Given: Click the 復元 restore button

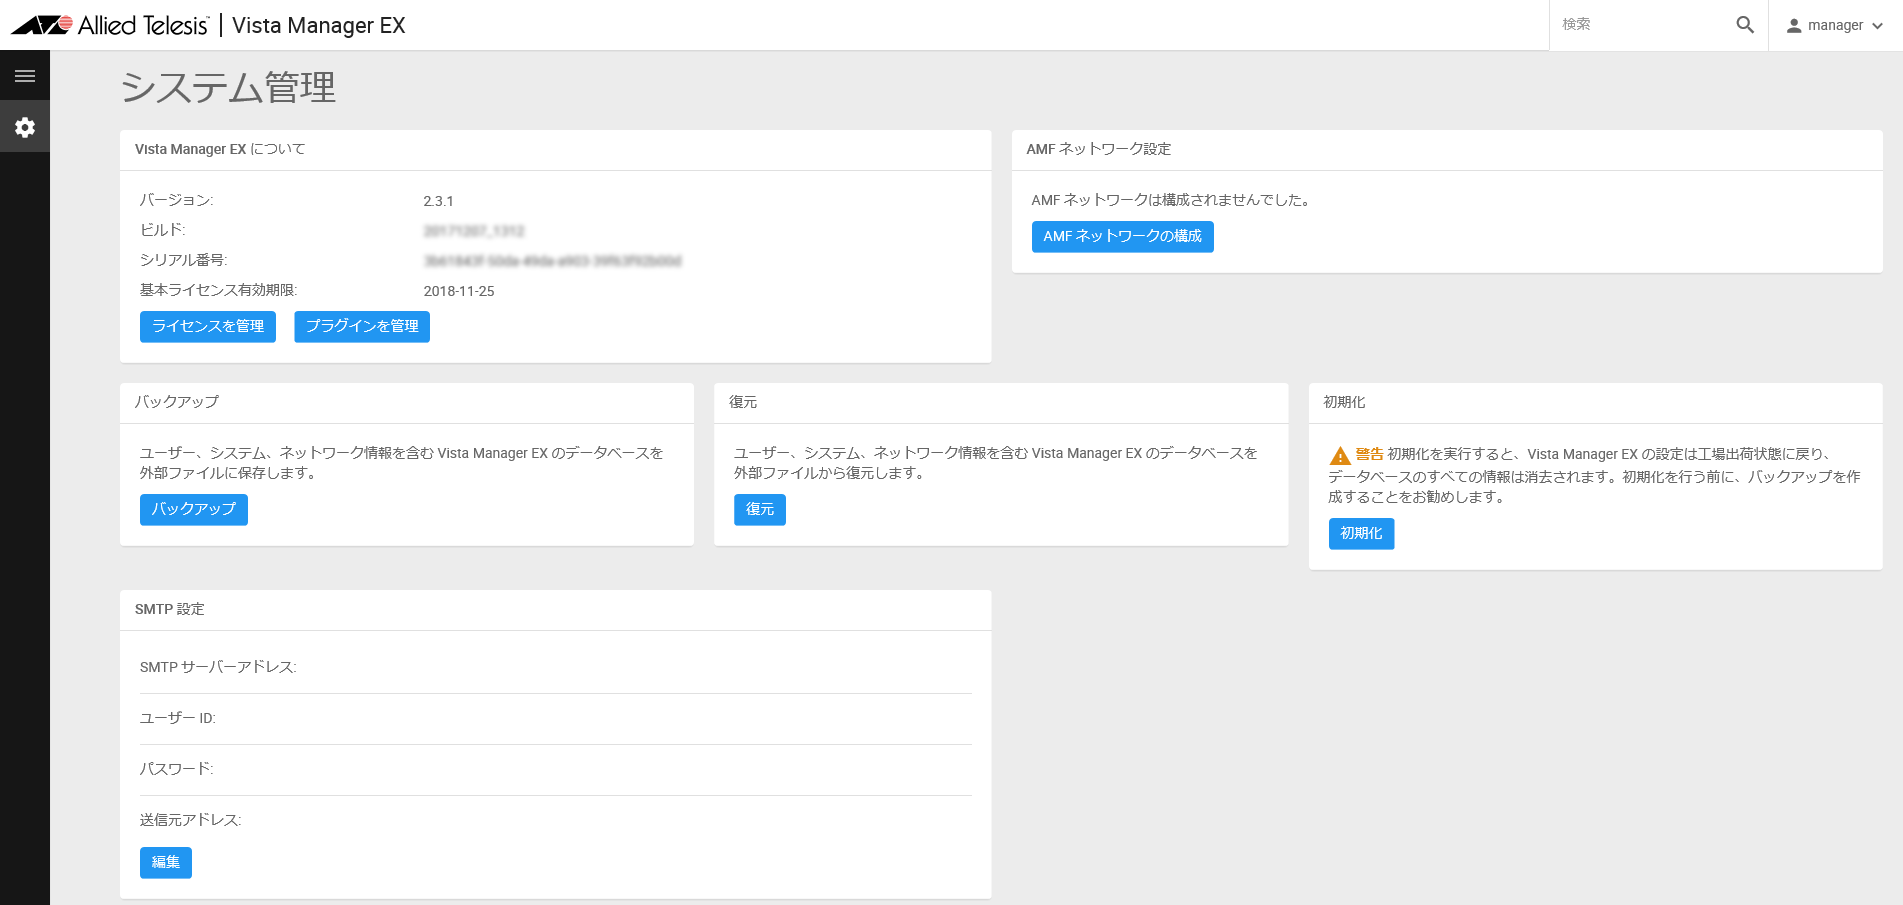Looking at the screenshot, I should pos(760,510).
